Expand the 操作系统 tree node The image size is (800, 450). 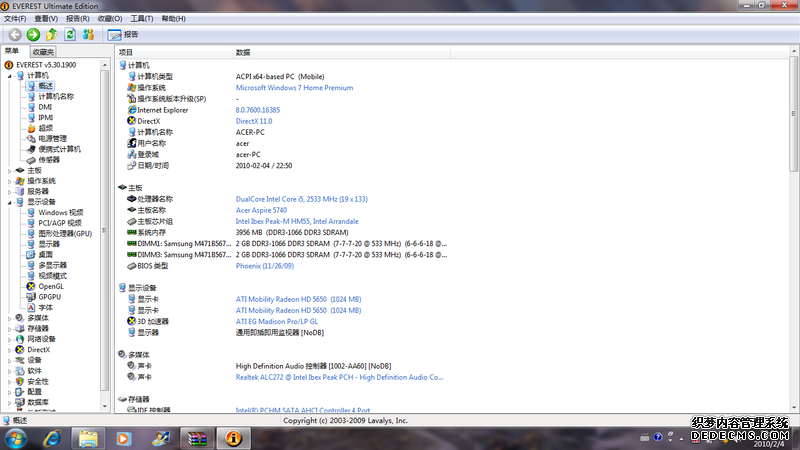9,181
